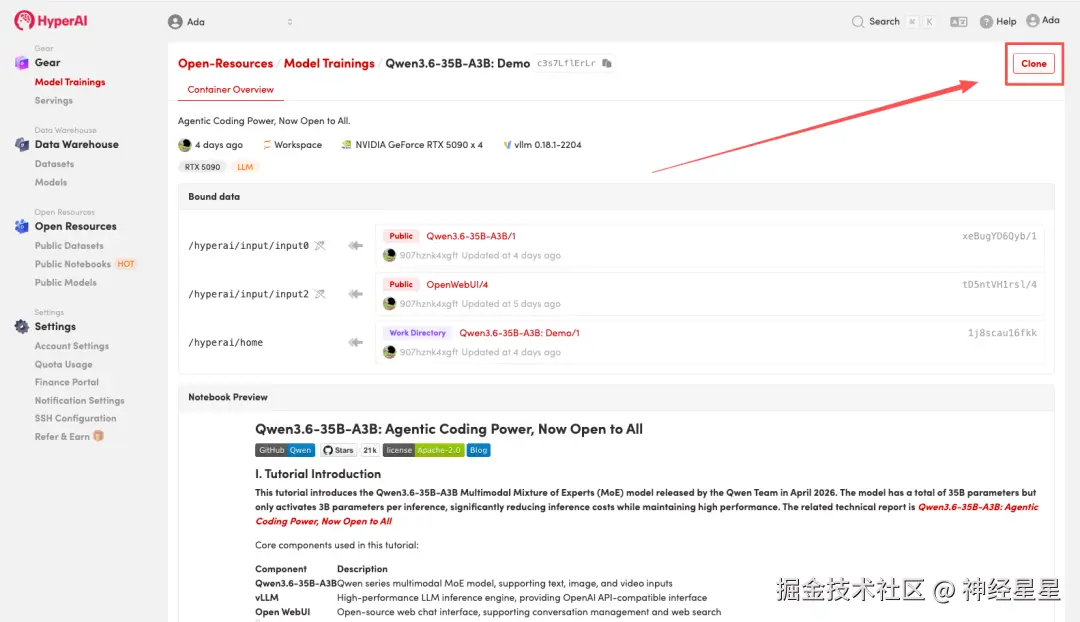Click the Work Directory badge

417,333
